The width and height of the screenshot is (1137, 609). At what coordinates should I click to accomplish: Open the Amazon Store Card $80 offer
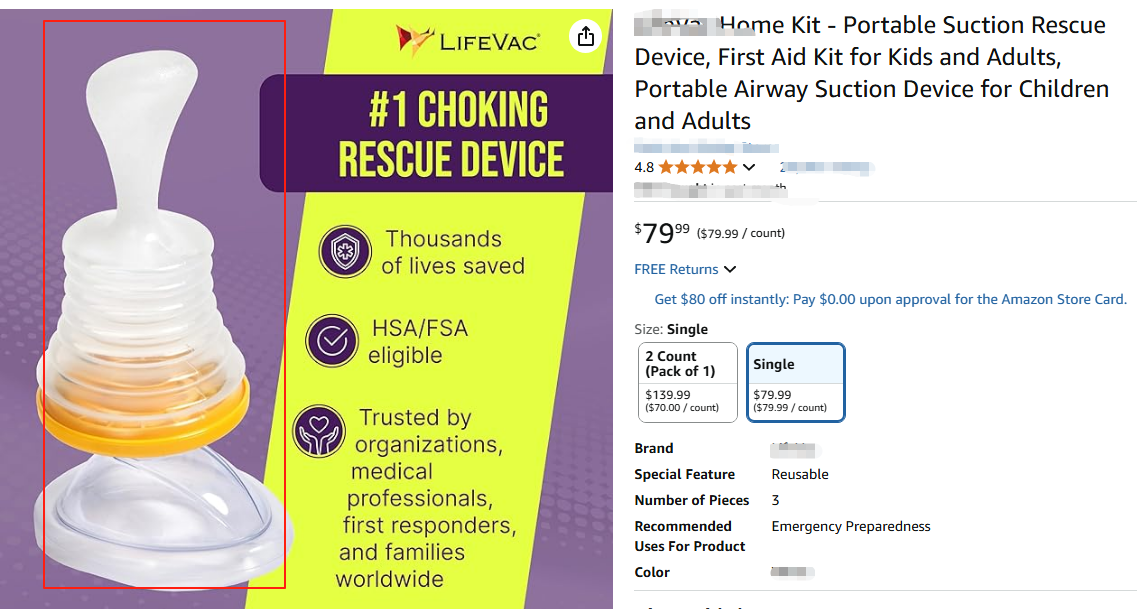click(890, 299)
